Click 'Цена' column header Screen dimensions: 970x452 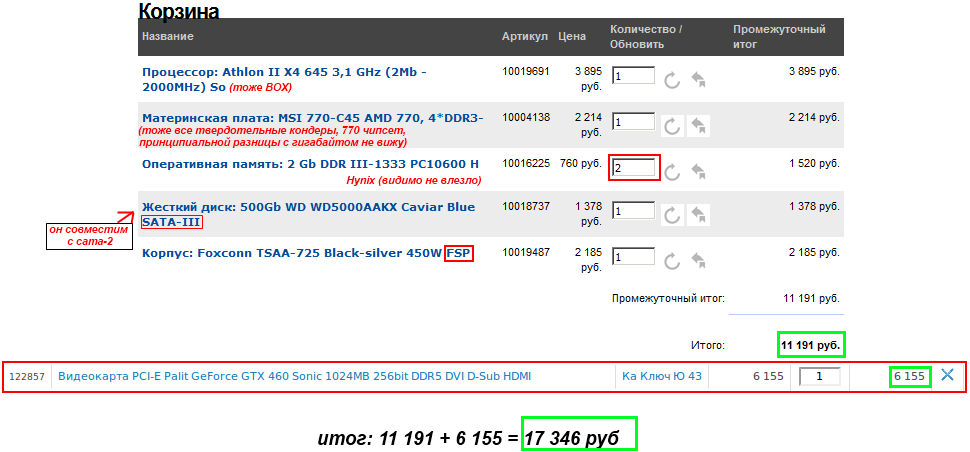click(x=572, y=36)
